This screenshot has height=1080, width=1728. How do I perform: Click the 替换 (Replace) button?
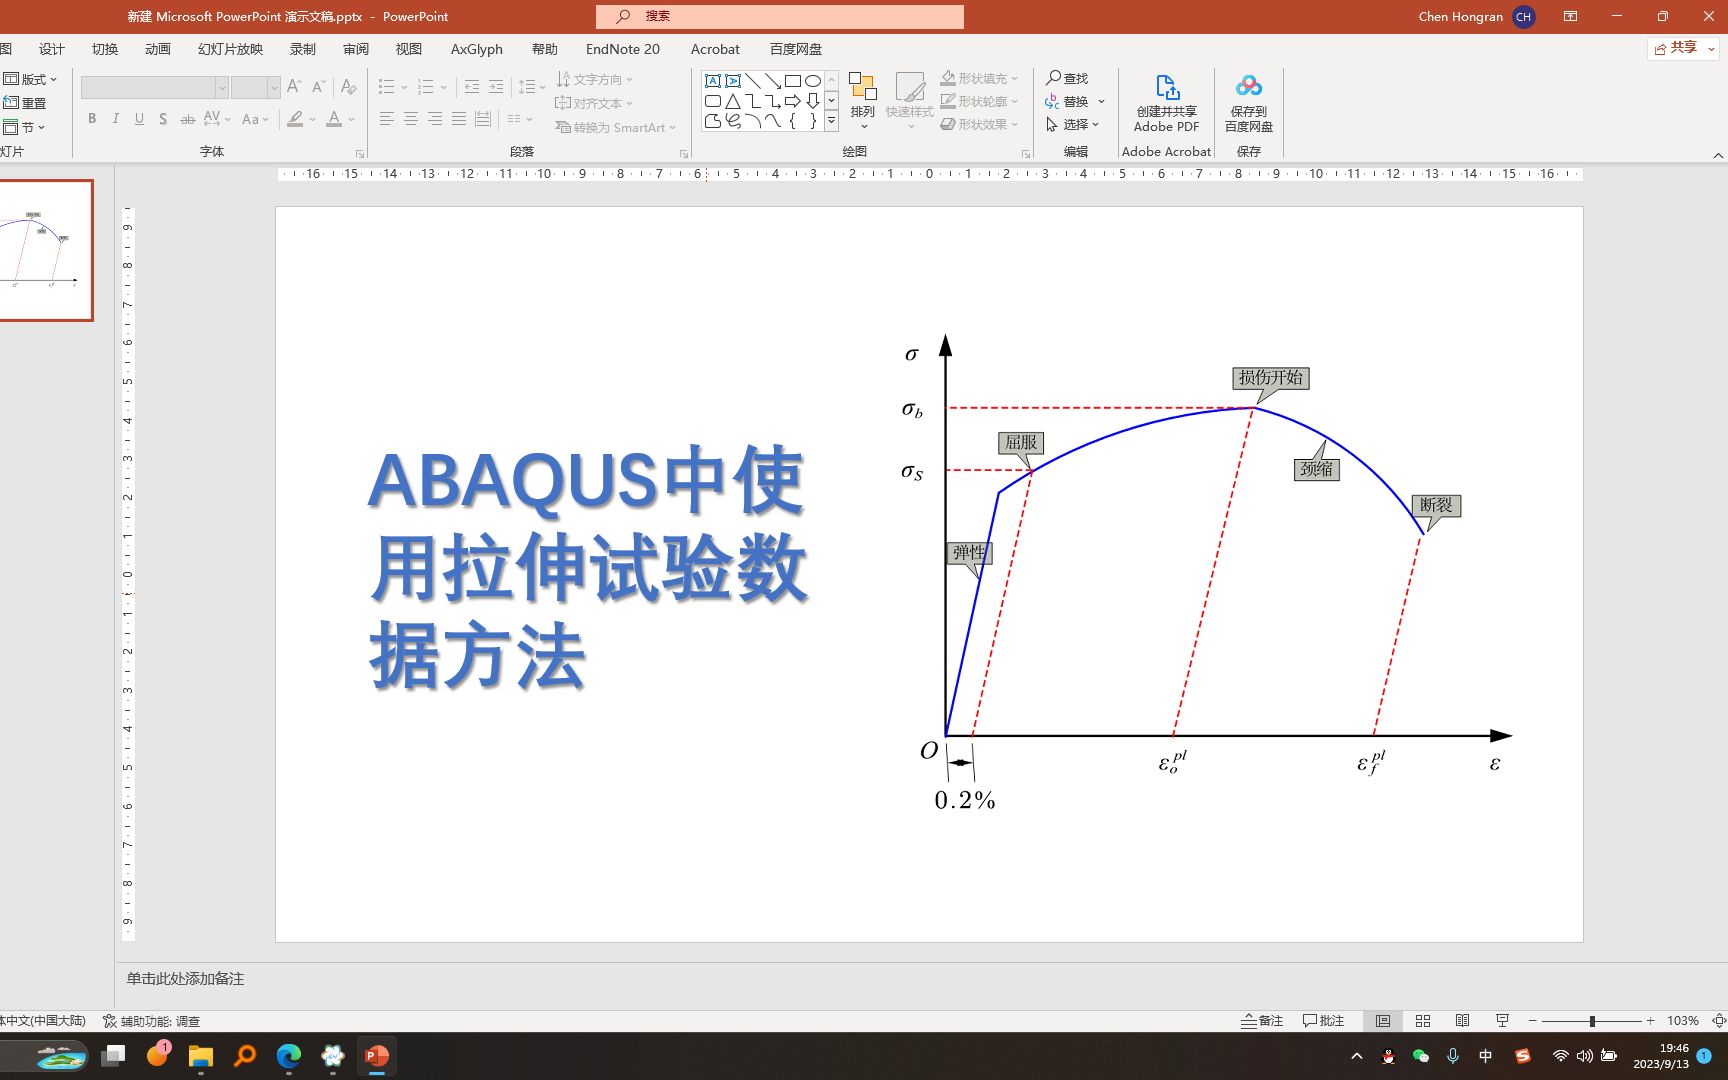point(1075,101)
